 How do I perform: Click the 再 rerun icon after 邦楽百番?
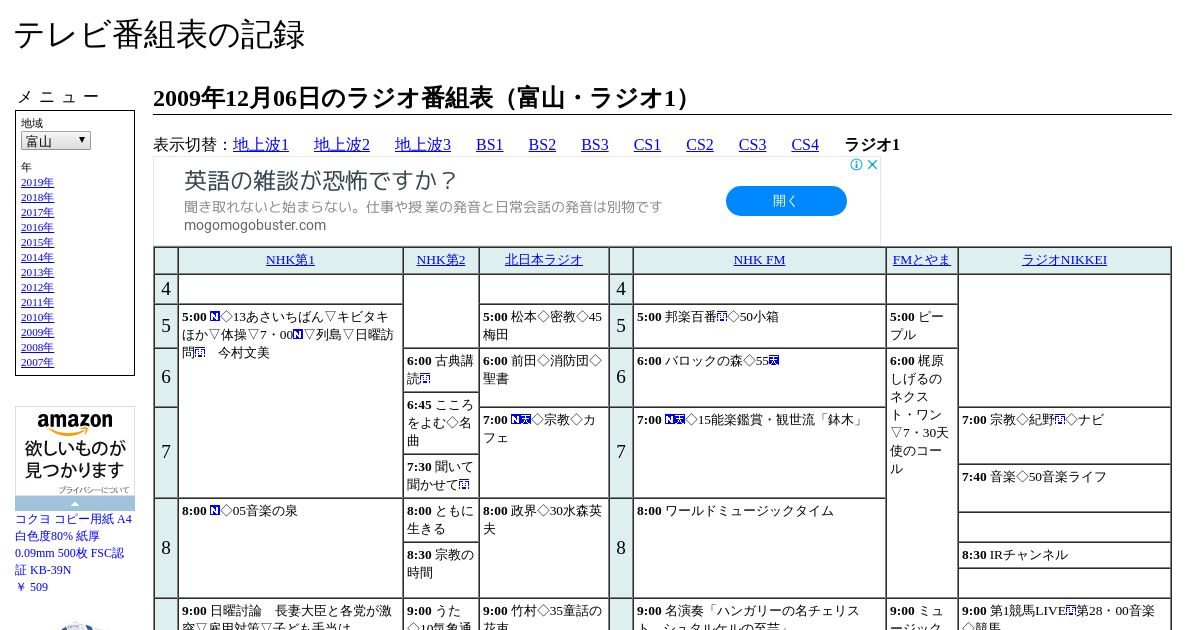pos(723,317)
